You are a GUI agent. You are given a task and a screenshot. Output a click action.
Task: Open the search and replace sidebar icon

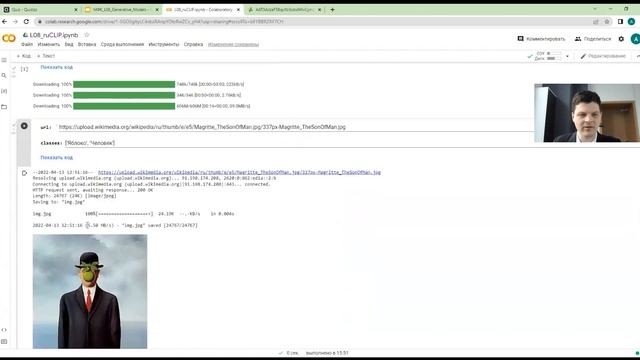[4, 76]
